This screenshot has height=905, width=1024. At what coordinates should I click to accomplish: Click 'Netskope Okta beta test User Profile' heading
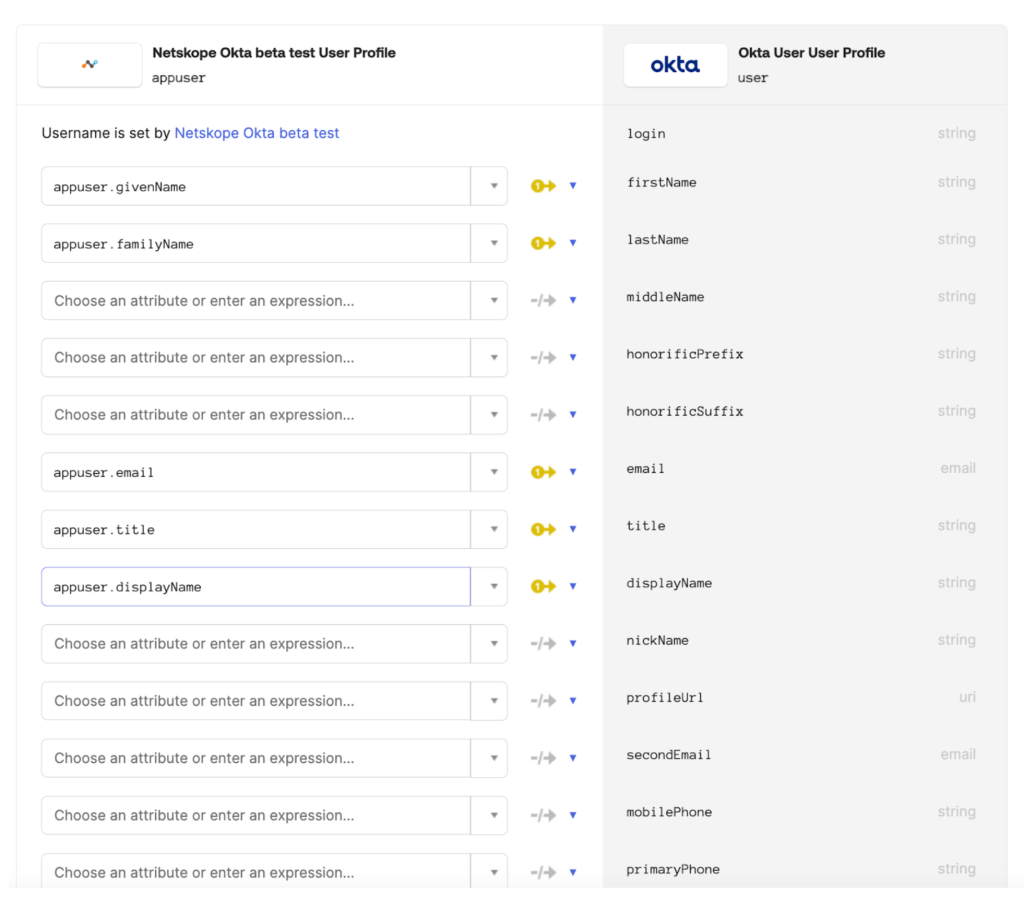[x=274, y=53]
